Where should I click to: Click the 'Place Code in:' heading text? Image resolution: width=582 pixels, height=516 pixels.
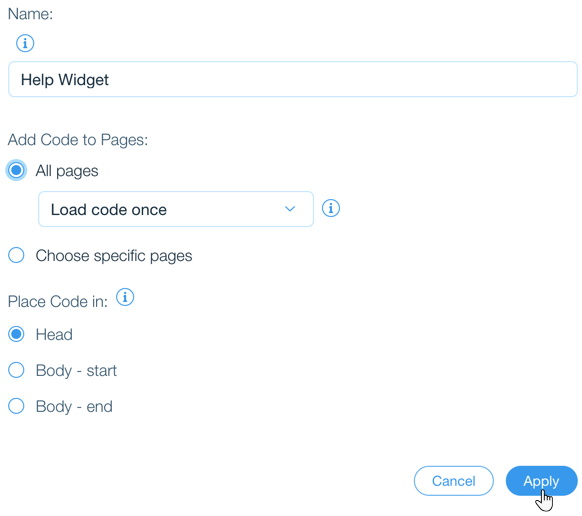(58, 301)
